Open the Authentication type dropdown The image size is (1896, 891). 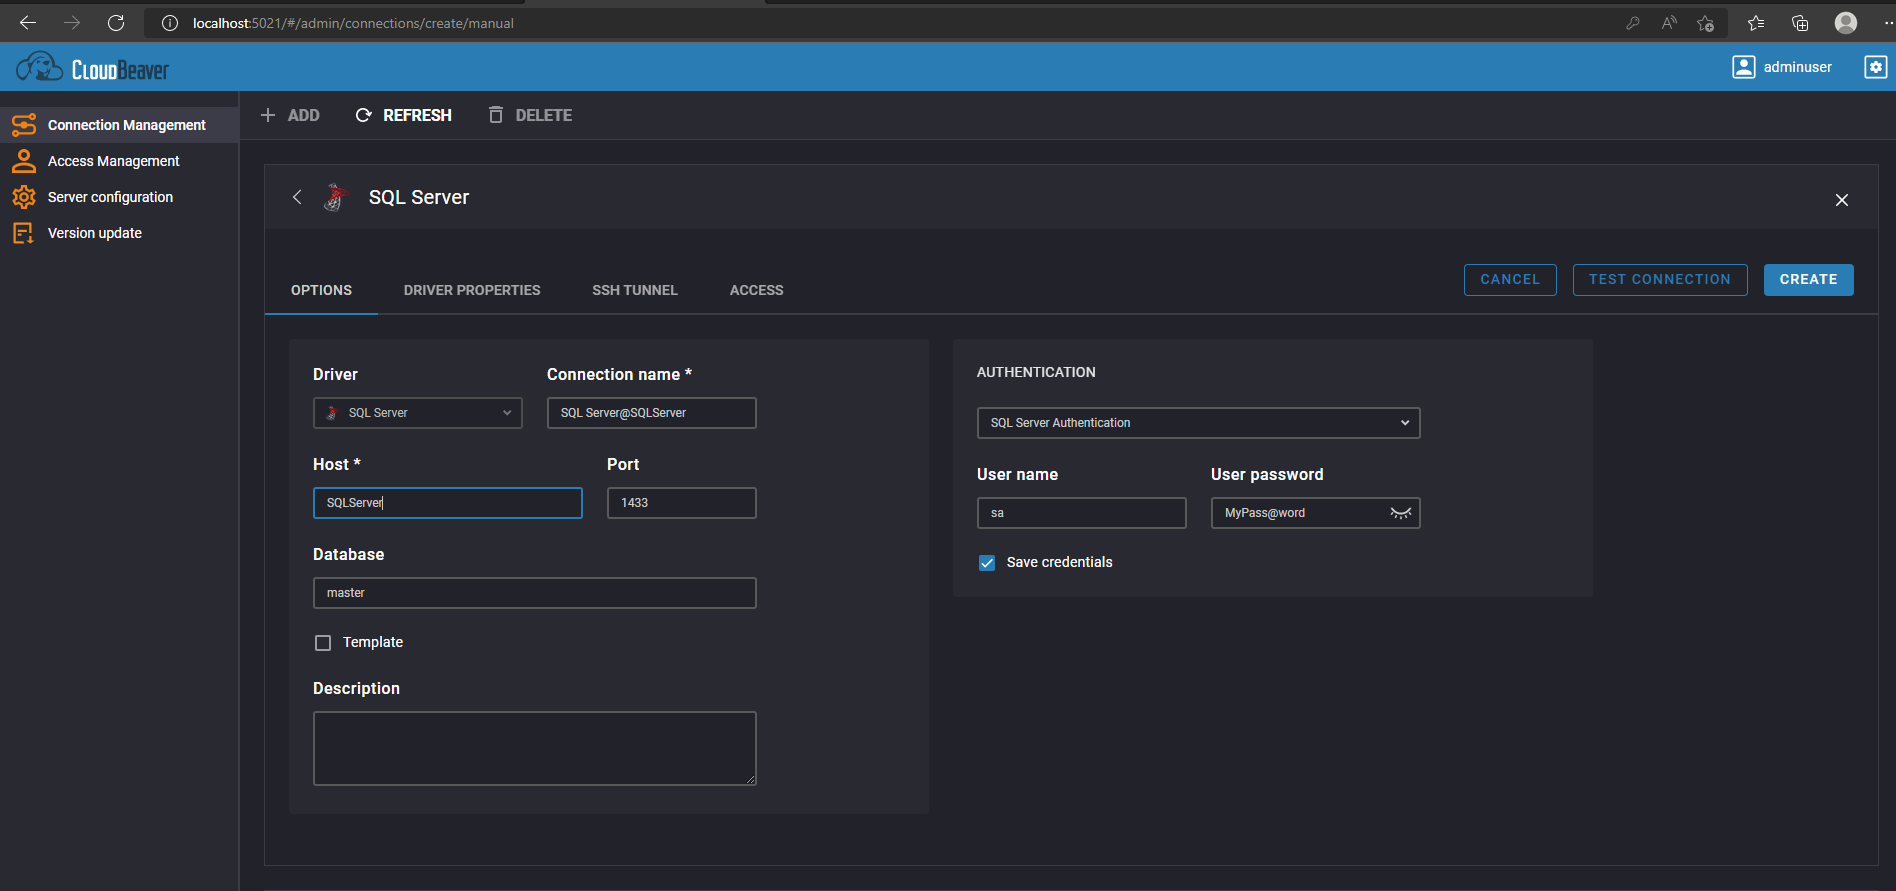(1199, 423)
